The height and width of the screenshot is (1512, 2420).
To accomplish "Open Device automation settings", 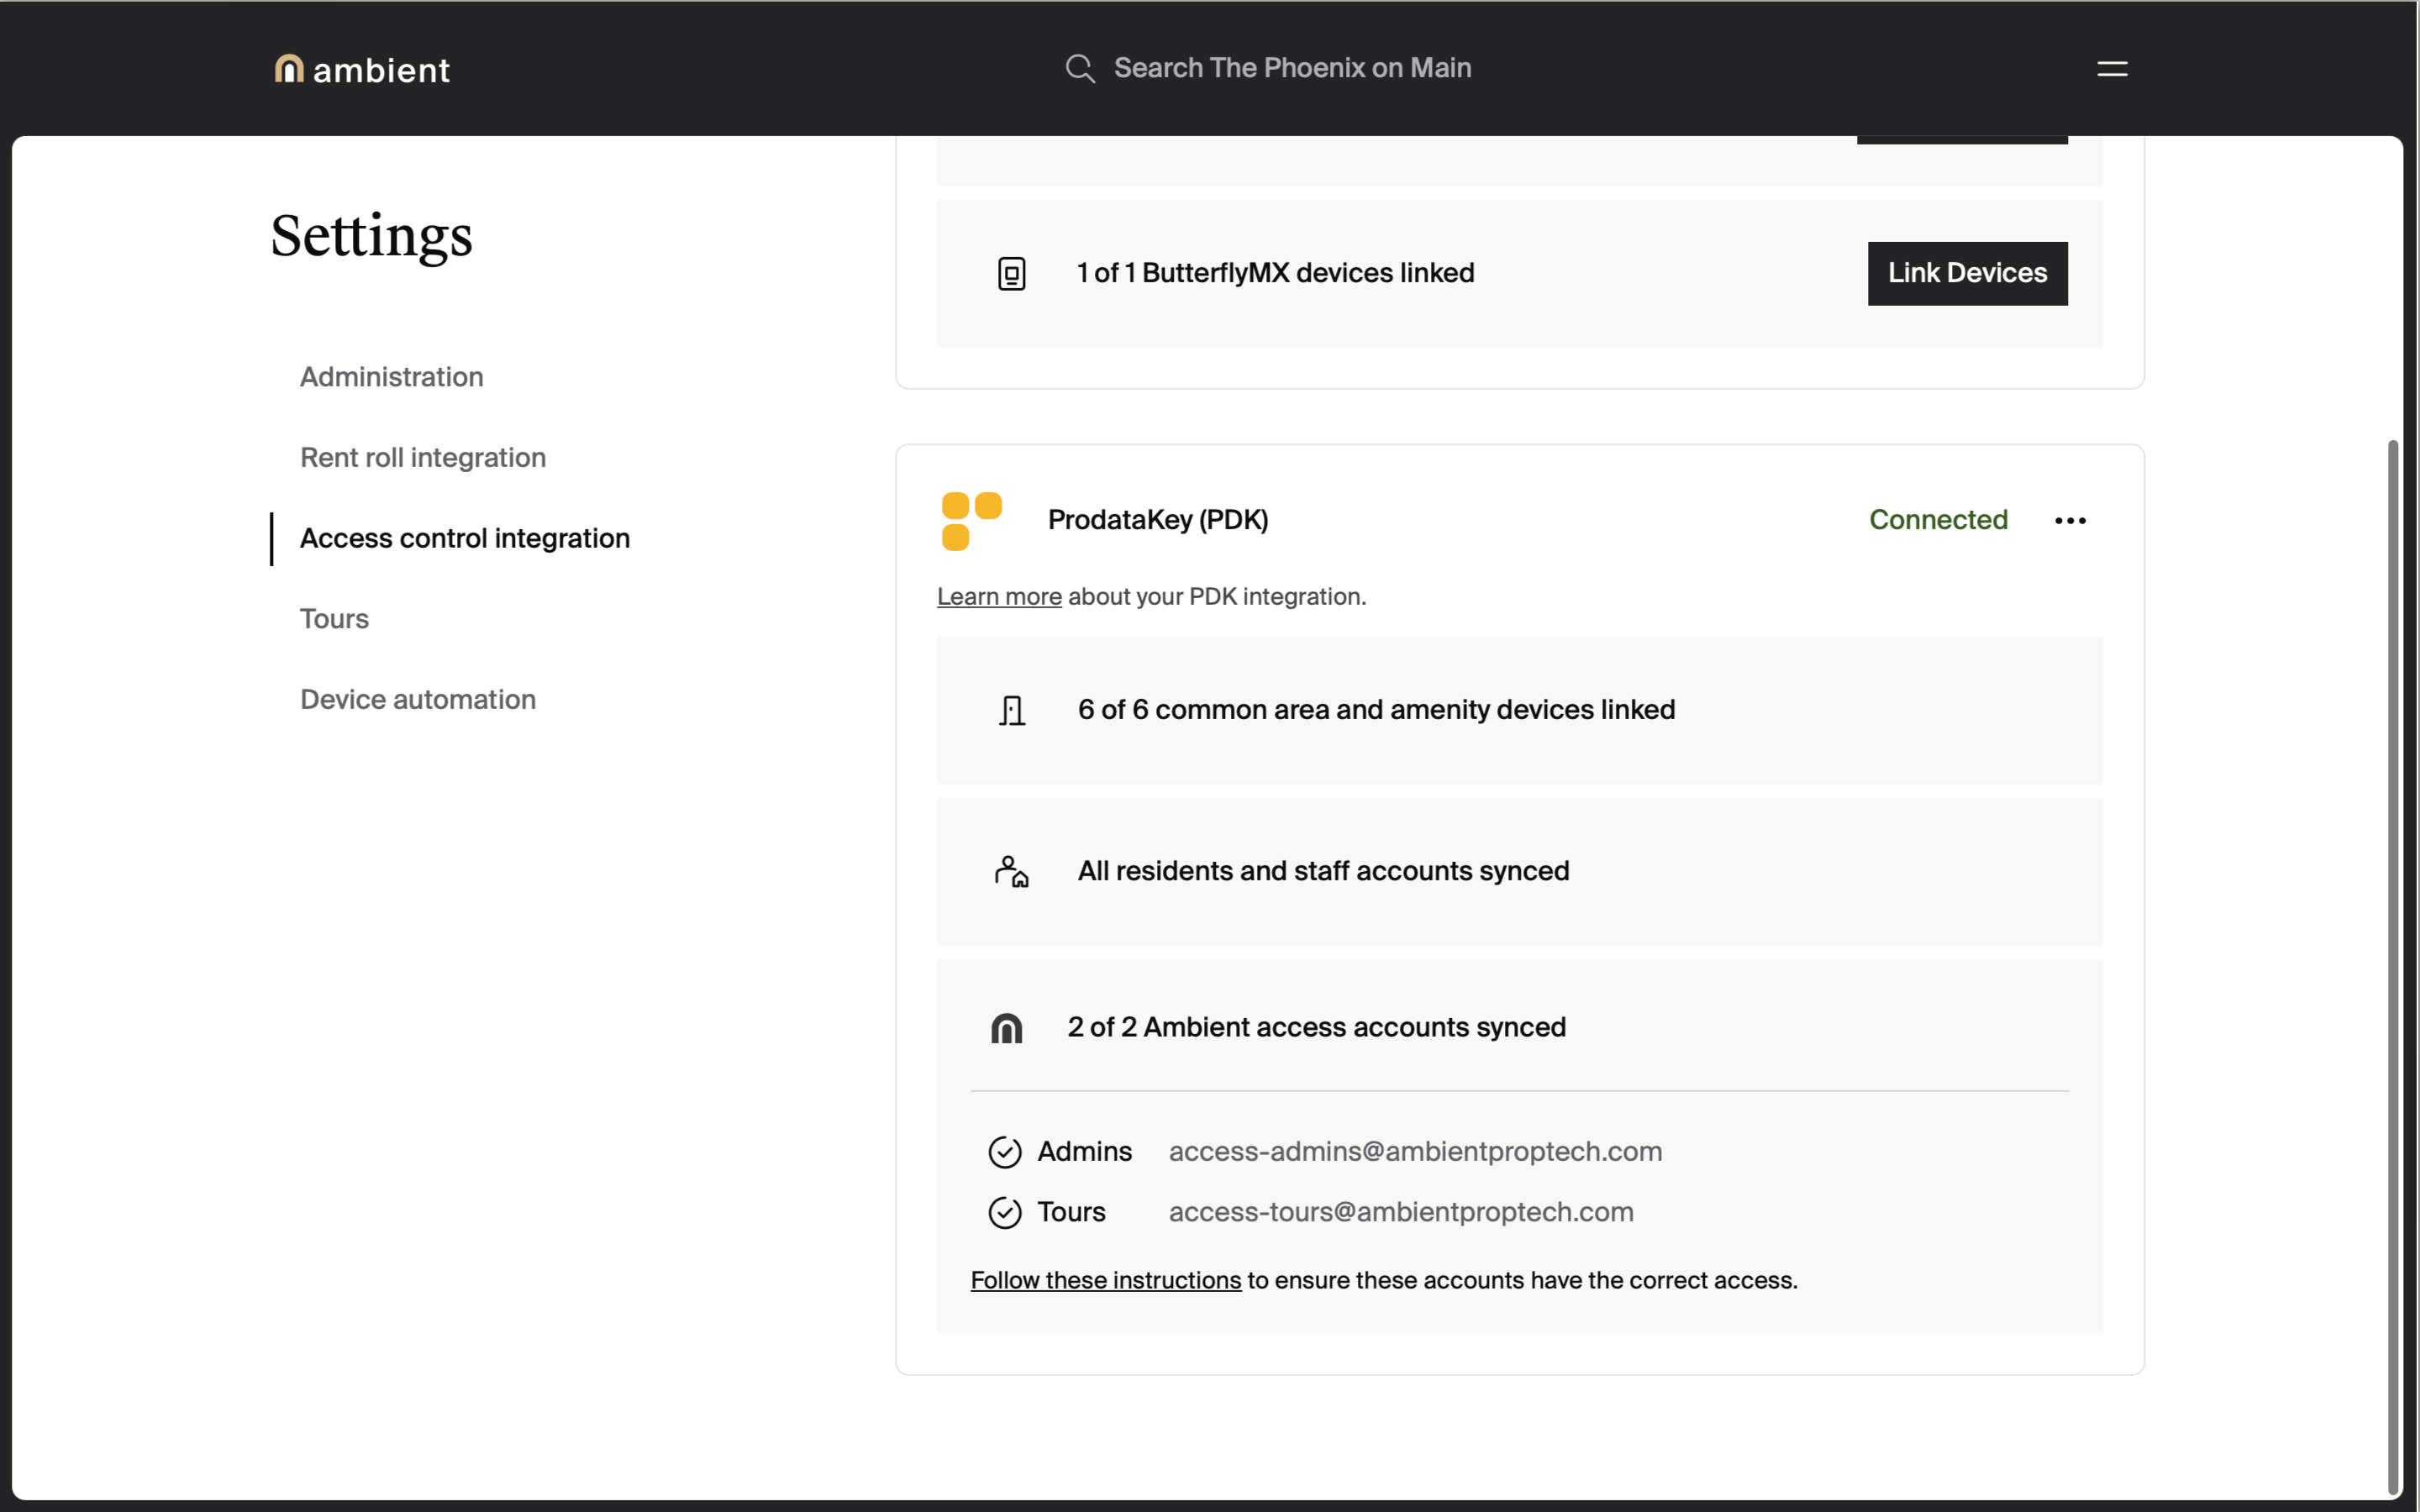I will (418, 700).
